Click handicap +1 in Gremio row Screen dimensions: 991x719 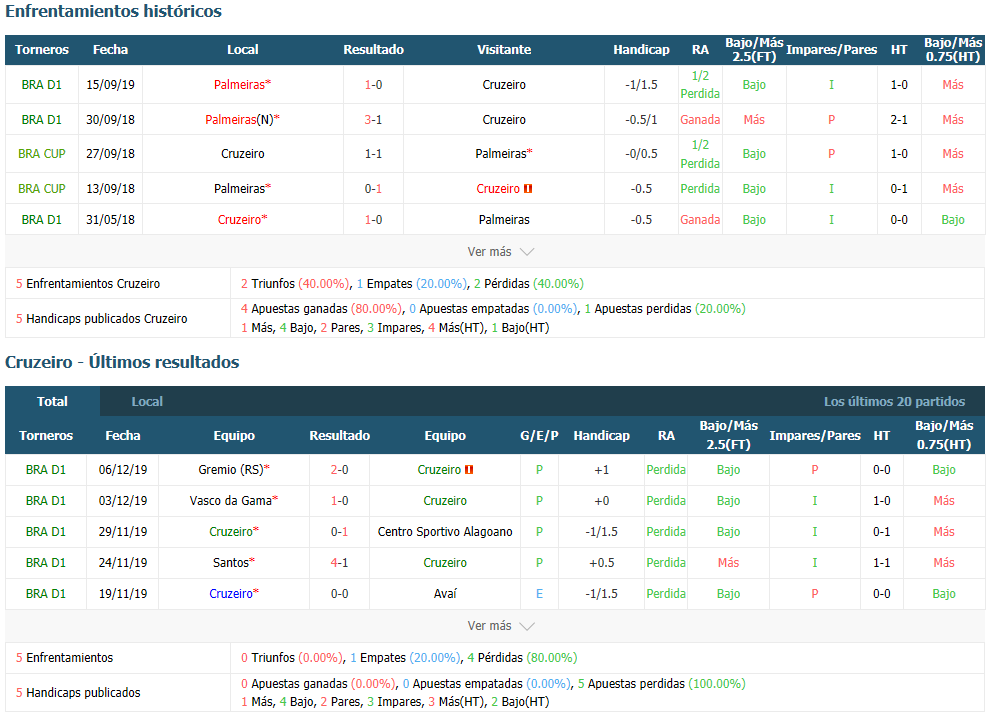click(x=602, y=469)
